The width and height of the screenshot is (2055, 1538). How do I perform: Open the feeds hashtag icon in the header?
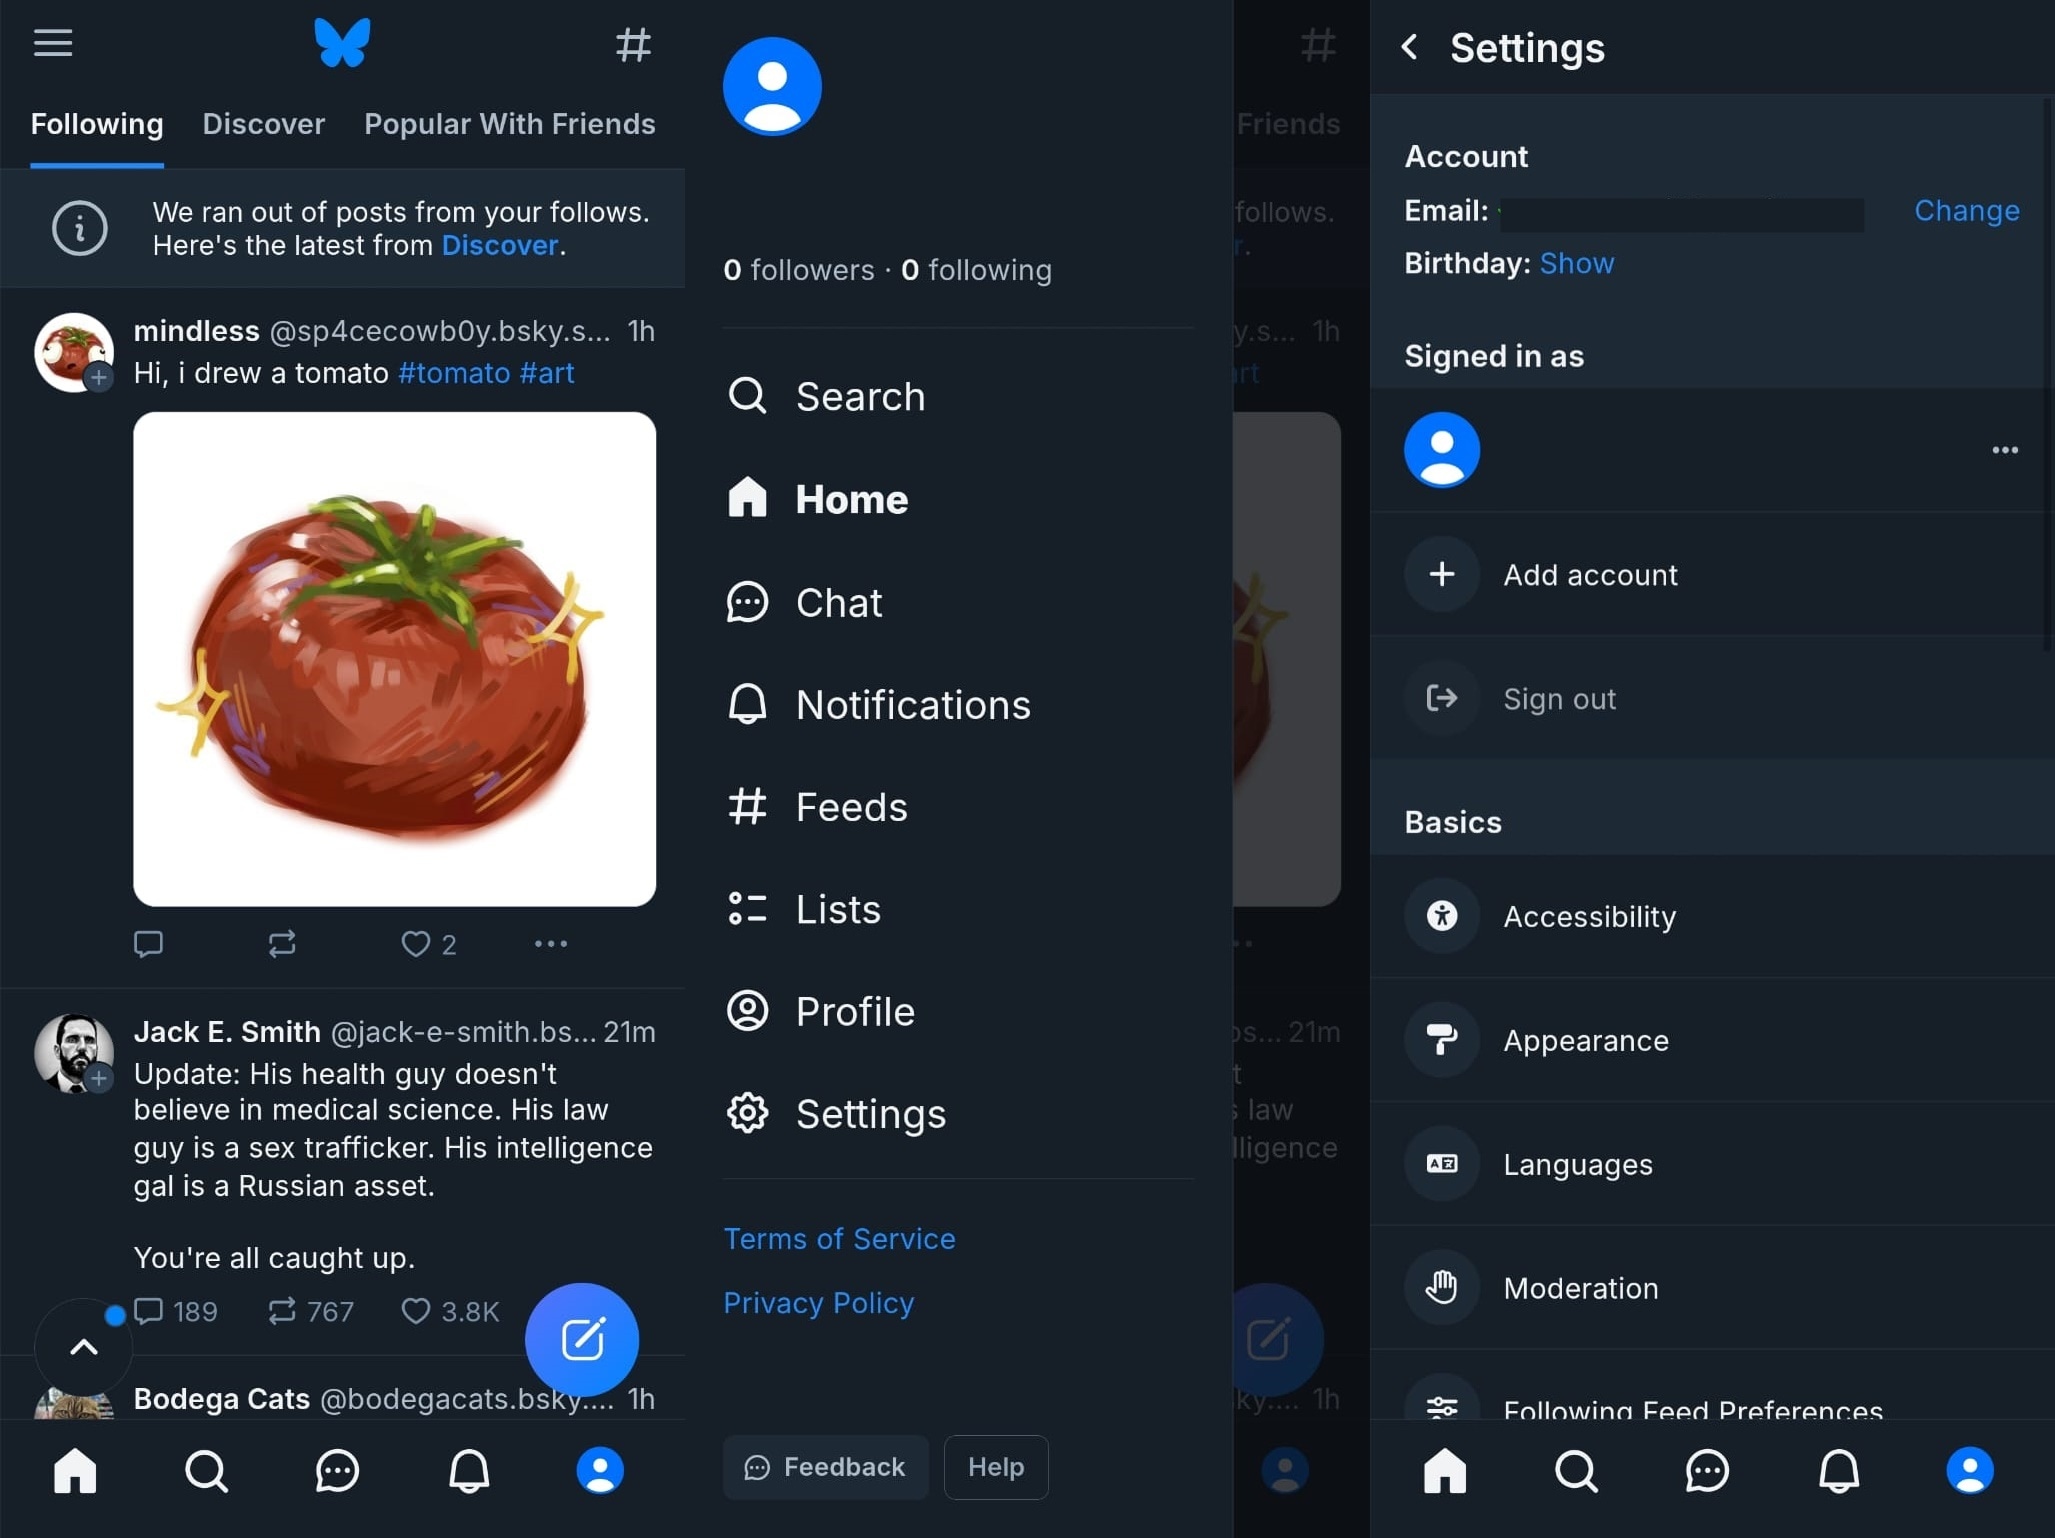pos(633,45)
